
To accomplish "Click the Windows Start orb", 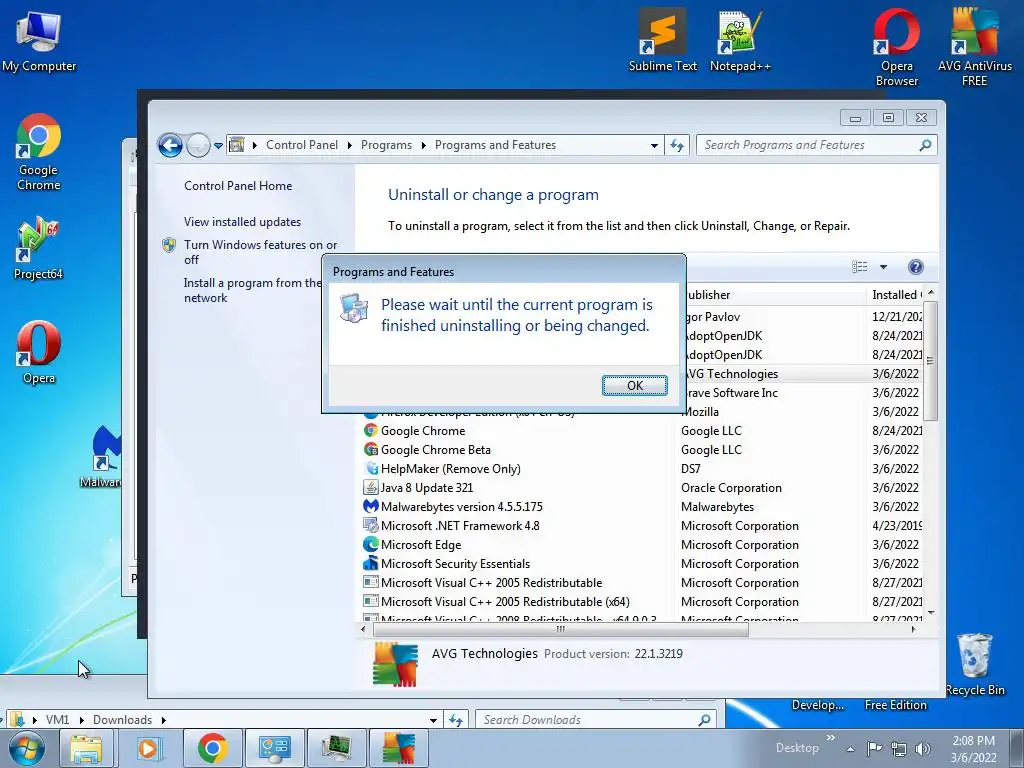I will [x=26, y=748].
